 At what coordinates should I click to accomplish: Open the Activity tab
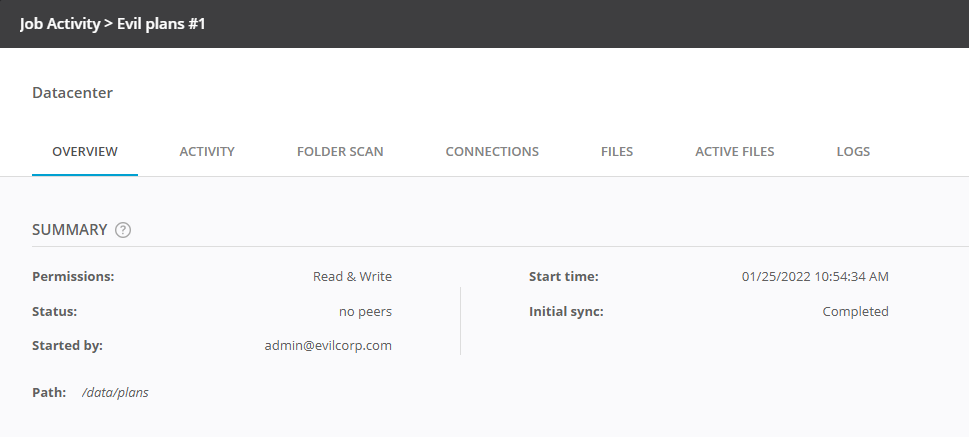pos(207,152)
